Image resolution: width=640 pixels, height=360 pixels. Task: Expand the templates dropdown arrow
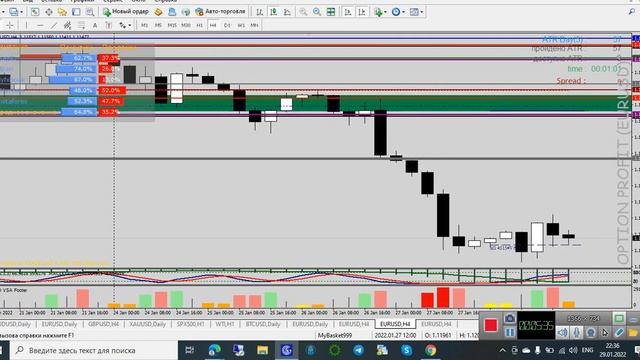[x=422, y=12]
